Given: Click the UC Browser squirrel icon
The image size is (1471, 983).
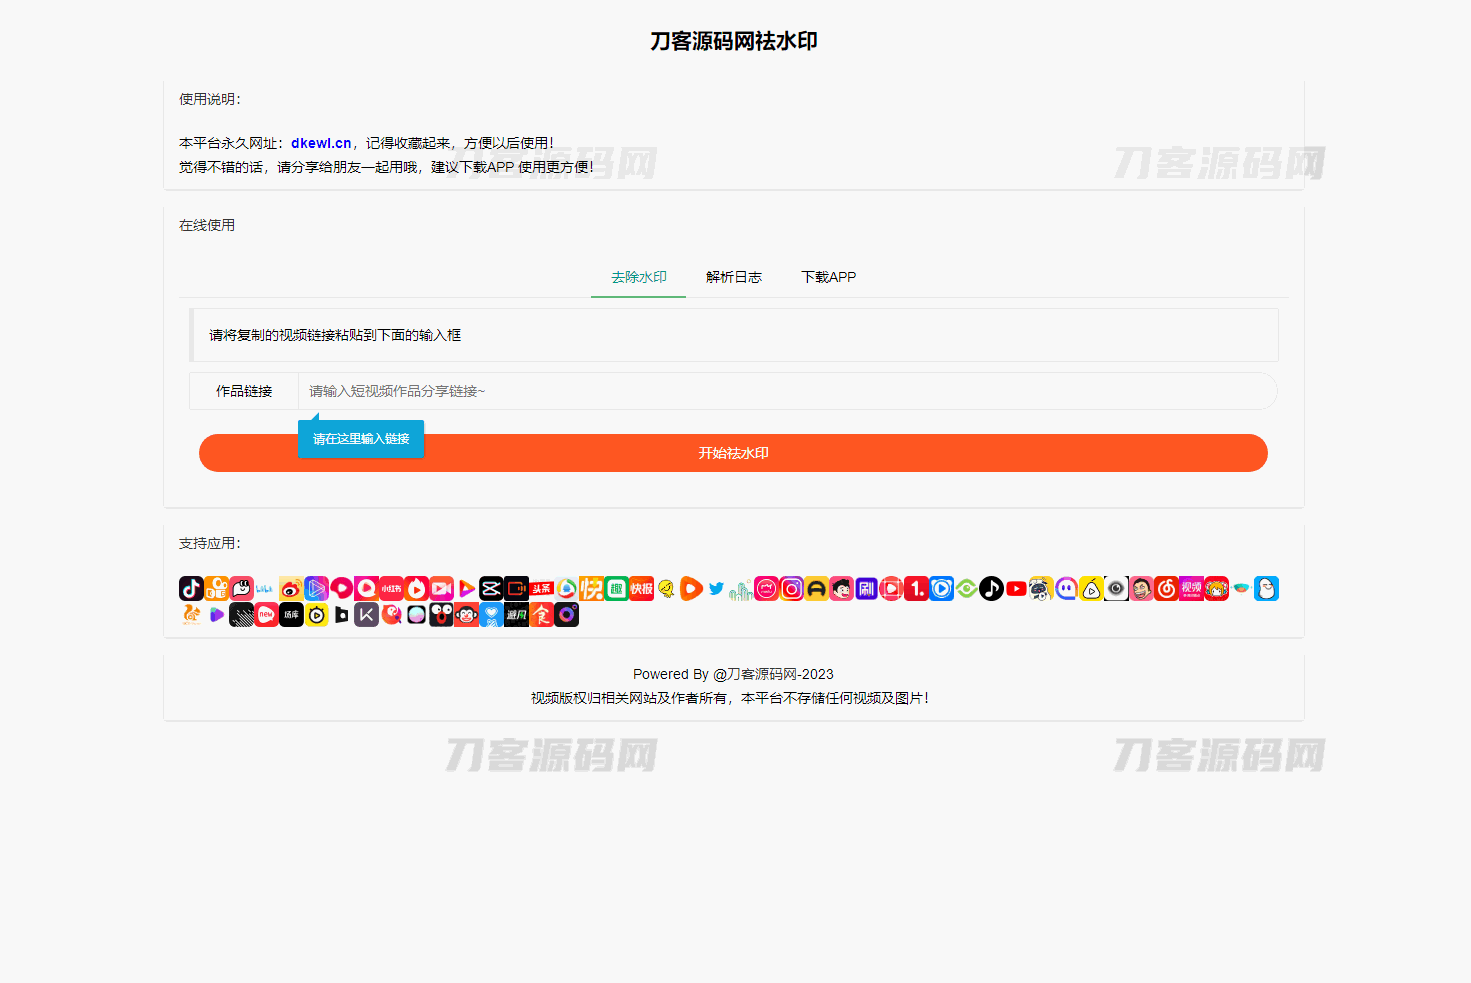Looking at the screenshot, I should (x=191, y=615).
